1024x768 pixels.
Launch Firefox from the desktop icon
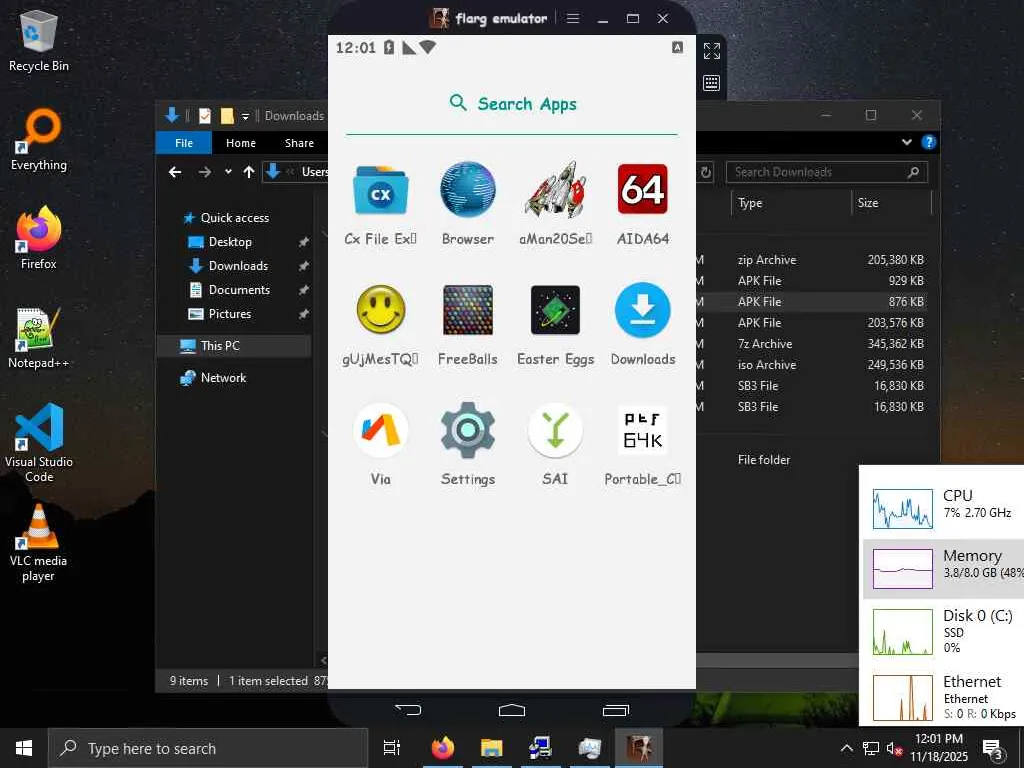pos(39,238)
